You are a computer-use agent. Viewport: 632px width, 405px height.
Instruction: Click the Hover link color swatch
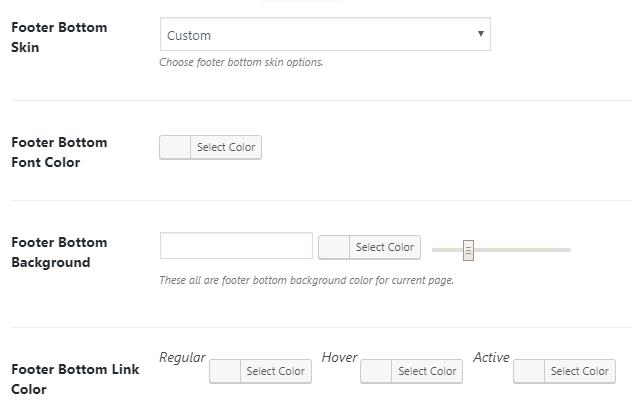(x=376, y=372)
